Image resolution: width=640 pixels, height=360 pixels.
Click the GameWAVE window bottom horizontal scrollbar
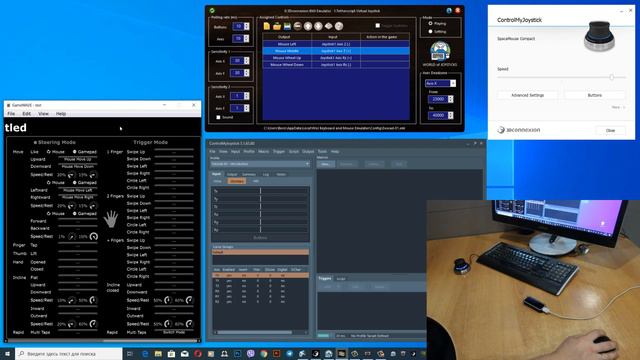pyautogui.click(x=102, y=340)
